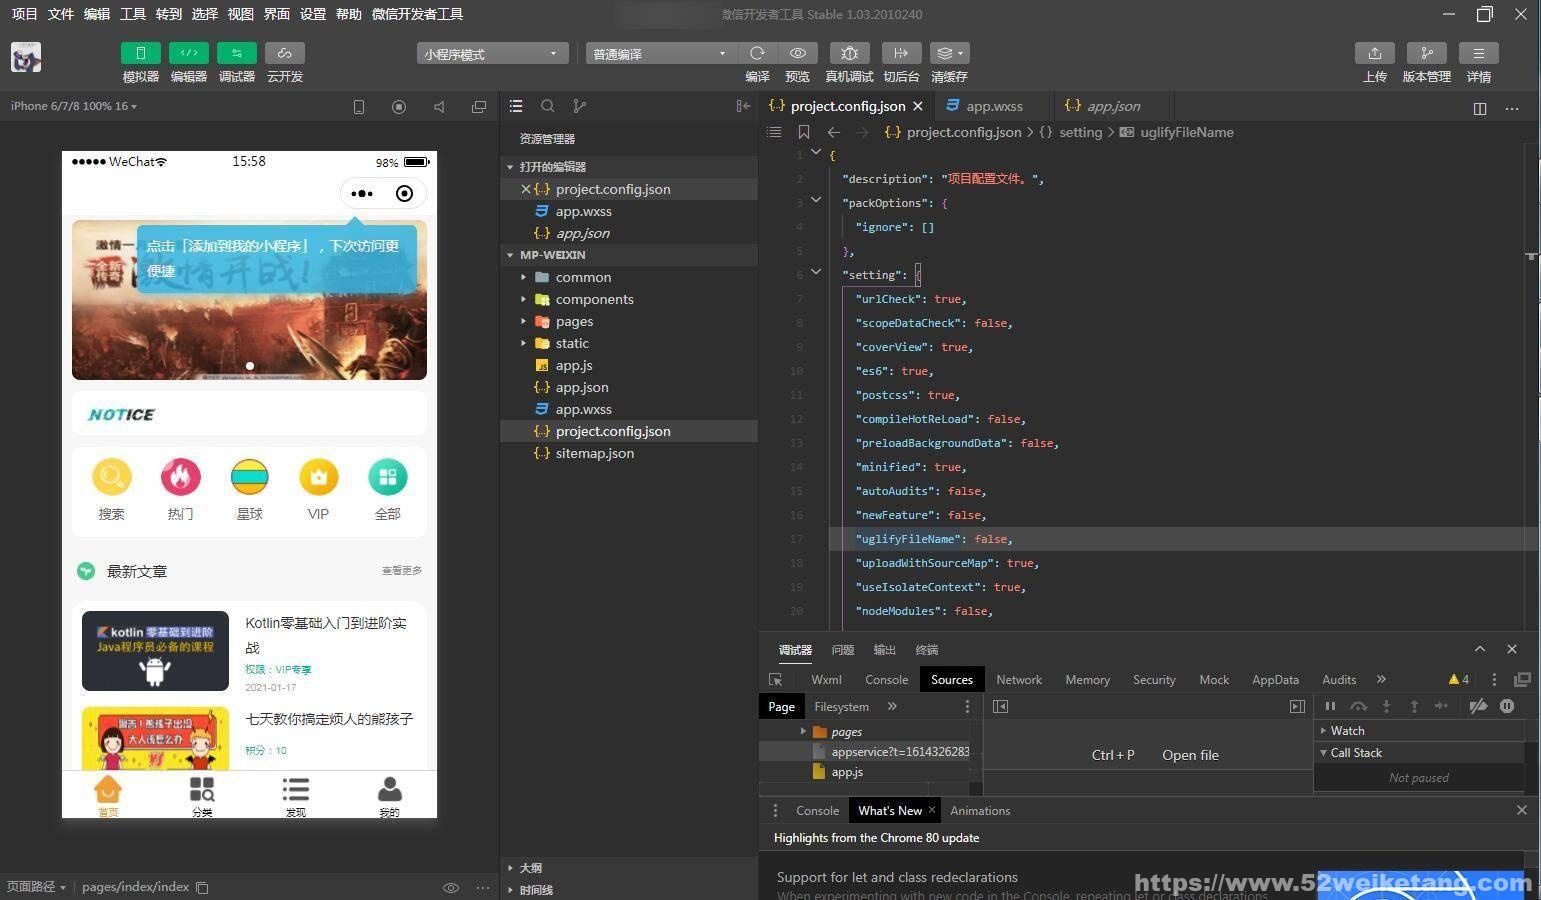The image size is (1541, 900).
Task: Toggle the simulator panel button
Action: point(141,53)
